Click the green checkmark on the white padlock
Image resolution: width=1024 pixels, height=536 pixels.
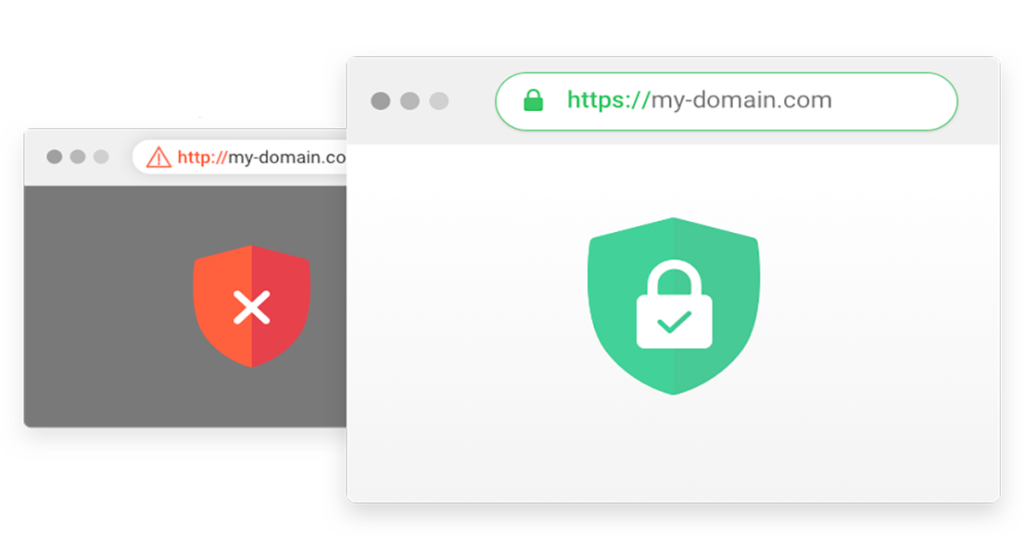point(674,321)
